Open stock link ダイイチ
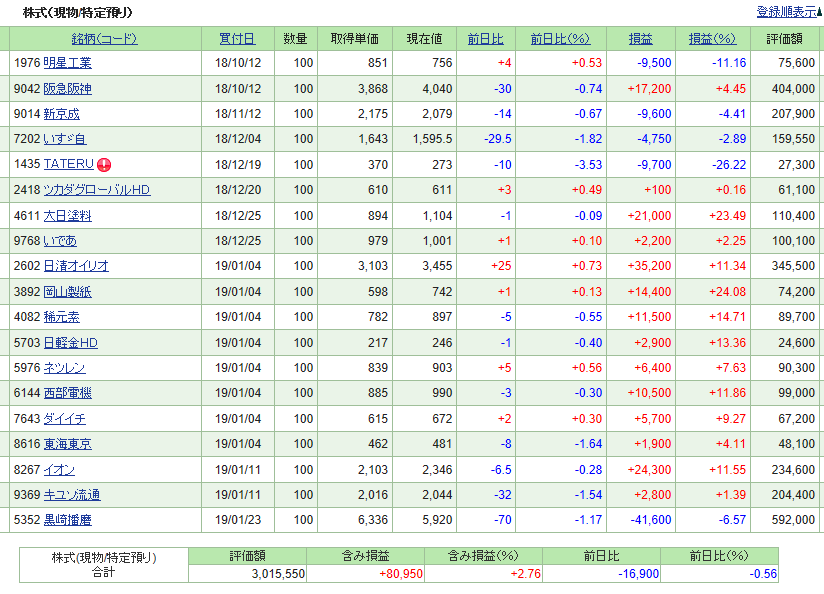 click(64, 419)
